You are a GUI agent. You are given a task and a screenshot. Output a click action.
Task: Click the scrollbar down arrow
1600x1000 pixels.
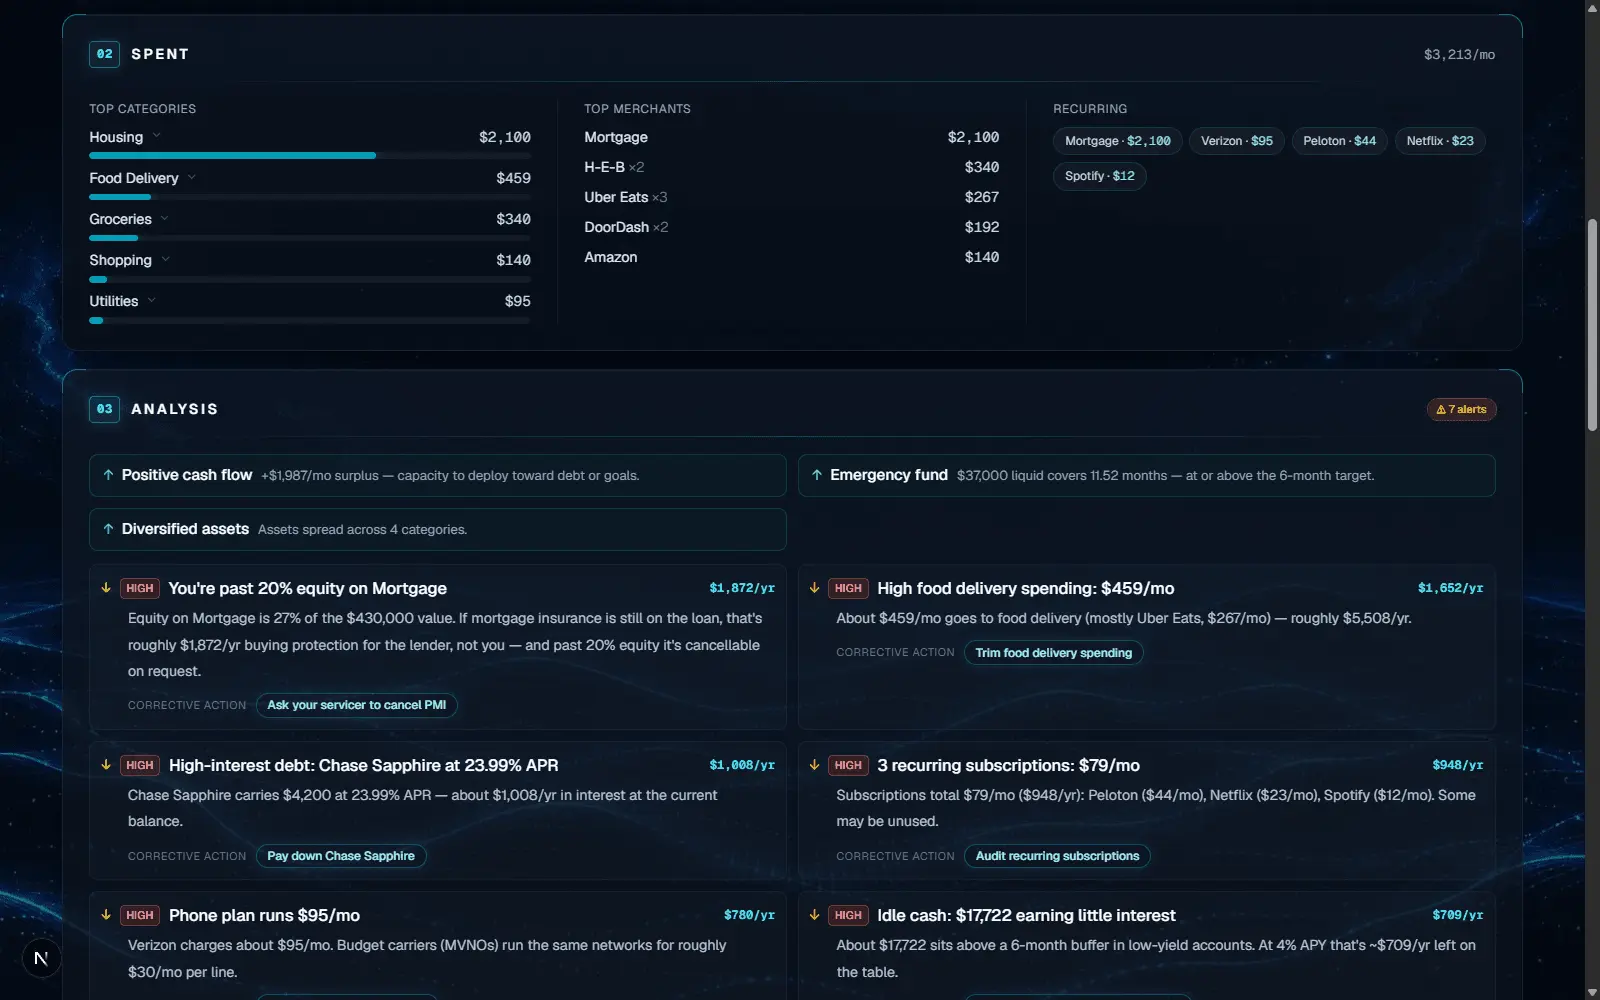[1592, 992]
